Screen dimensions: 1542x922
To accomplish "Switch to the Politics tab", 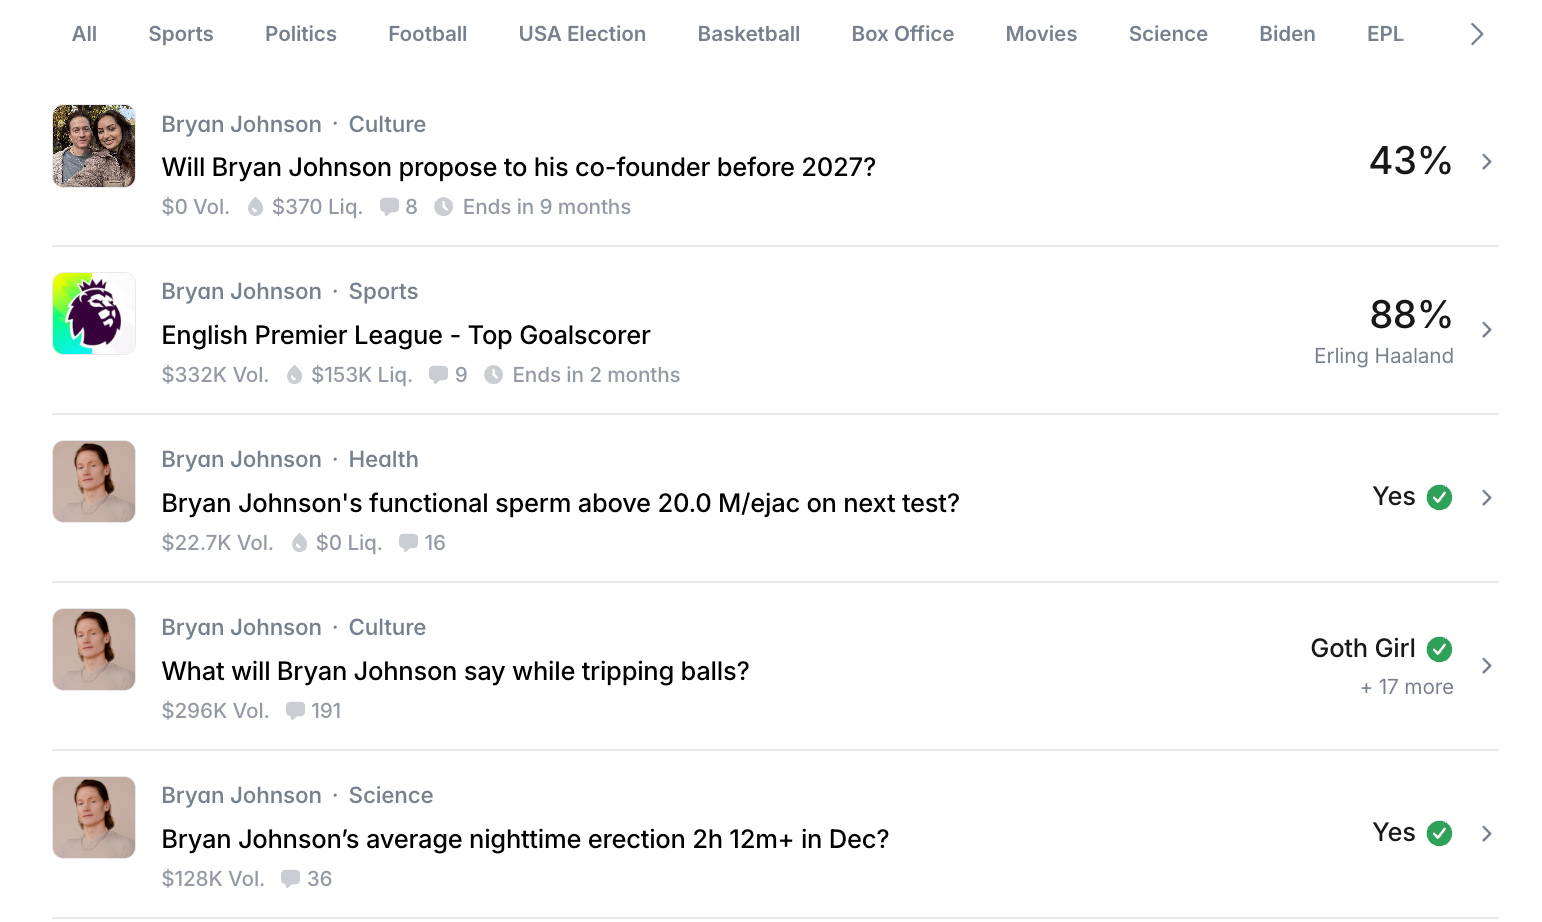I will pyautogui.click(x=300, y=34).
